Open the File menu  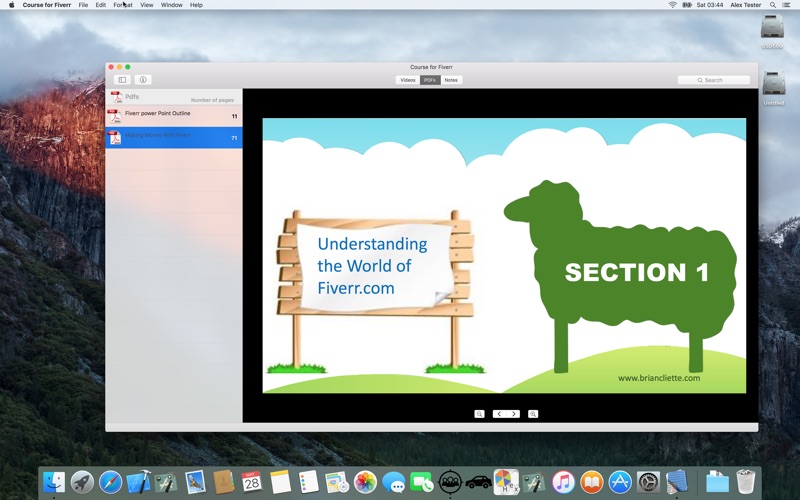click(x=83, y=5)
